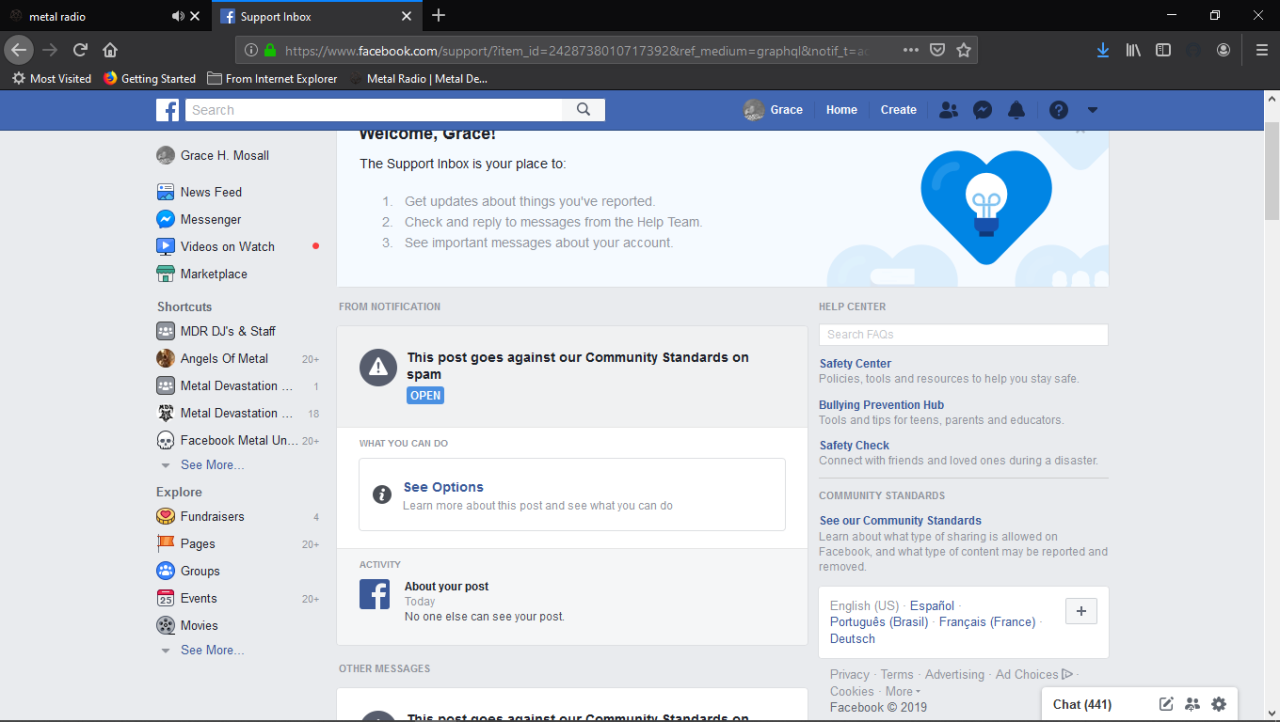Open the account dropdown arrow

click(x=1092, y=110)
